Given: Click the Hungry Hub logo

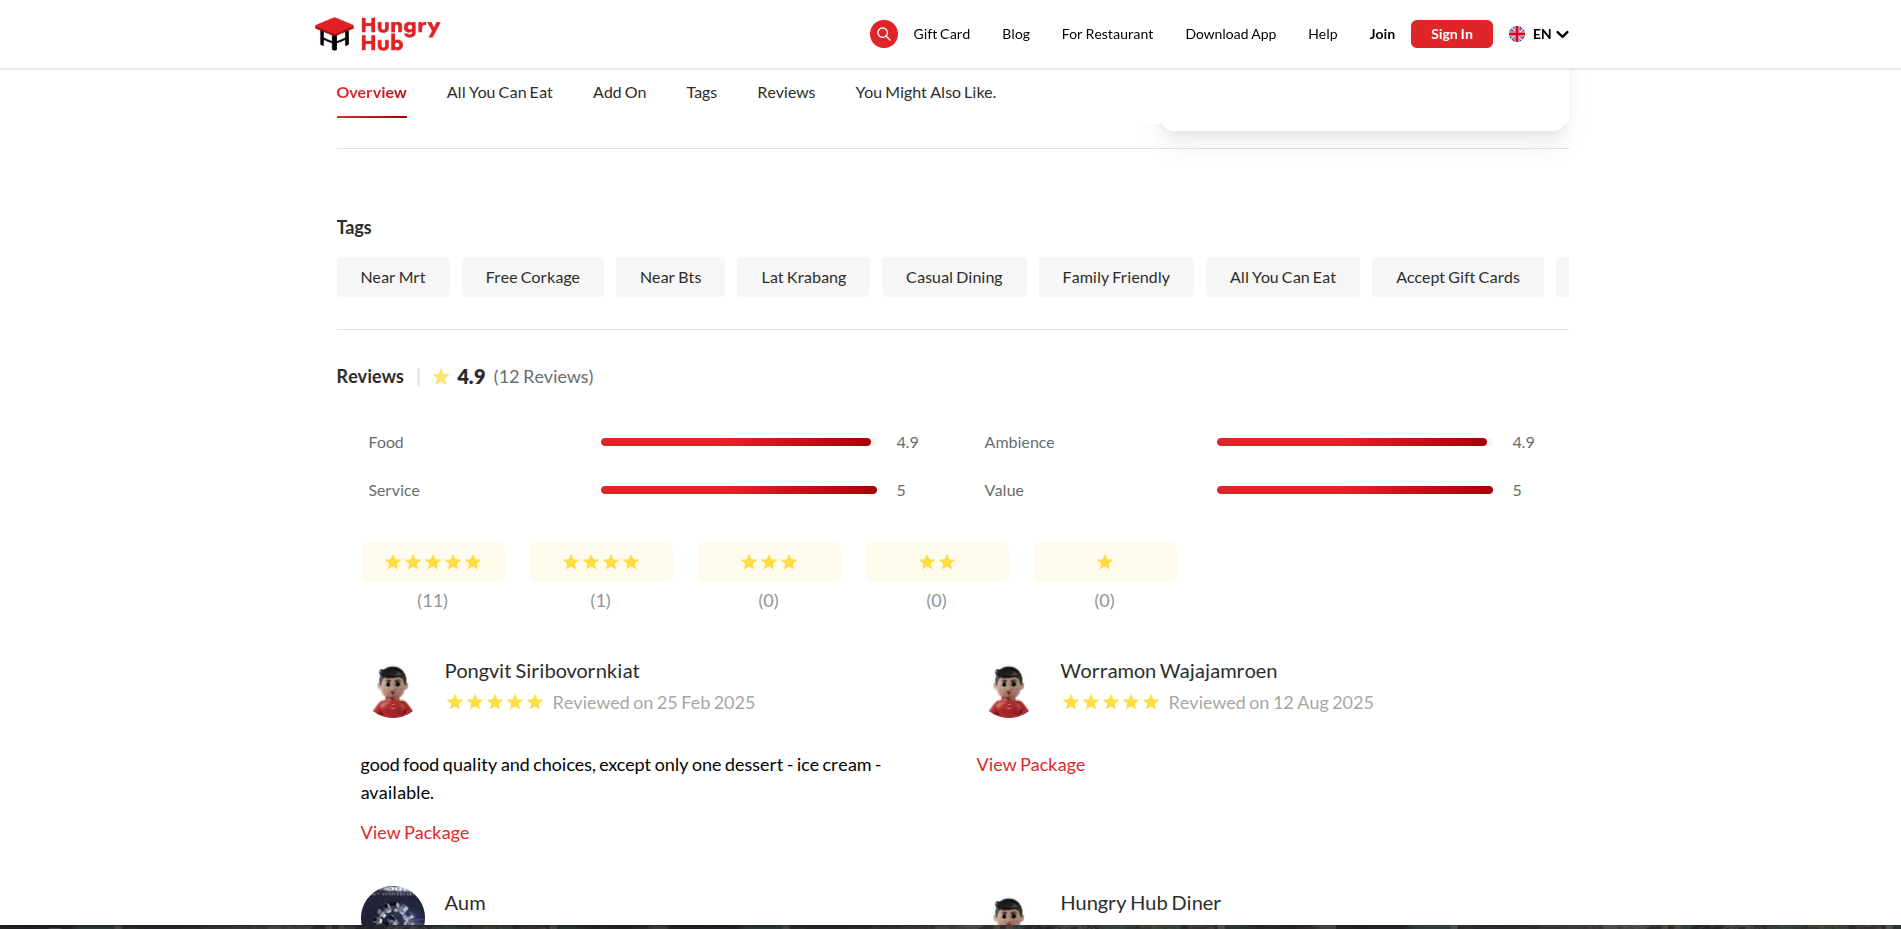Looking at the screenshot, I should tap(377, 34).
